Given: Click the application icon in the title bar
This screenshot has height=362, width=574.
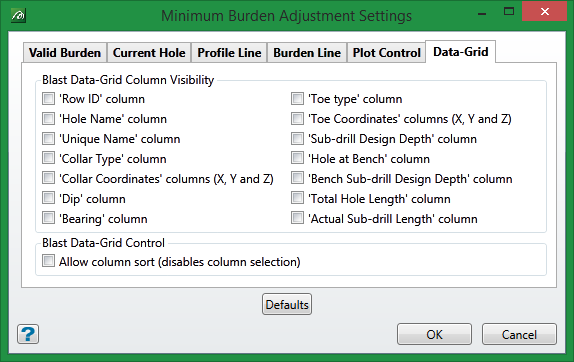Looking at the screenshot, I should coord(18,16).
